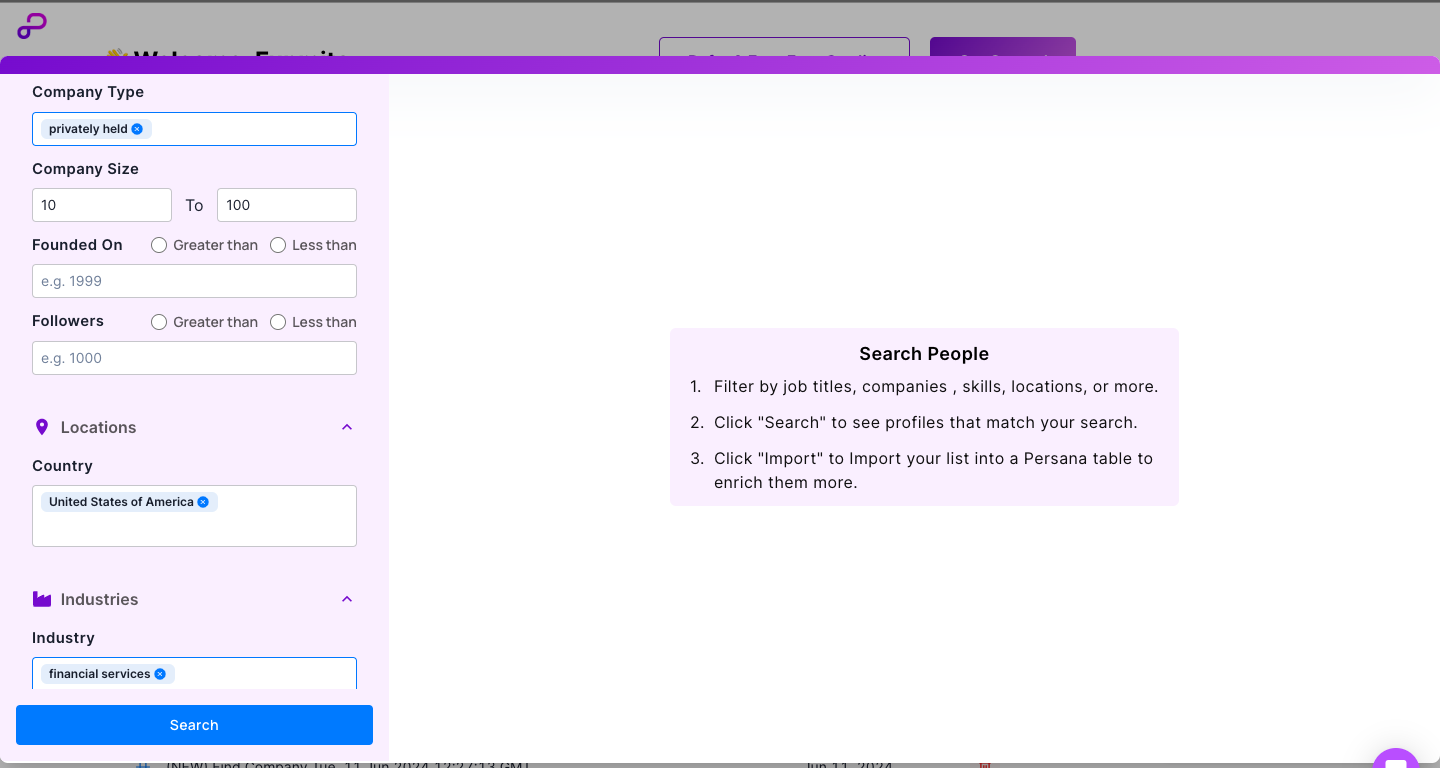
Task: Collapse the Locations section chevron
Action: tap(347, 427)
